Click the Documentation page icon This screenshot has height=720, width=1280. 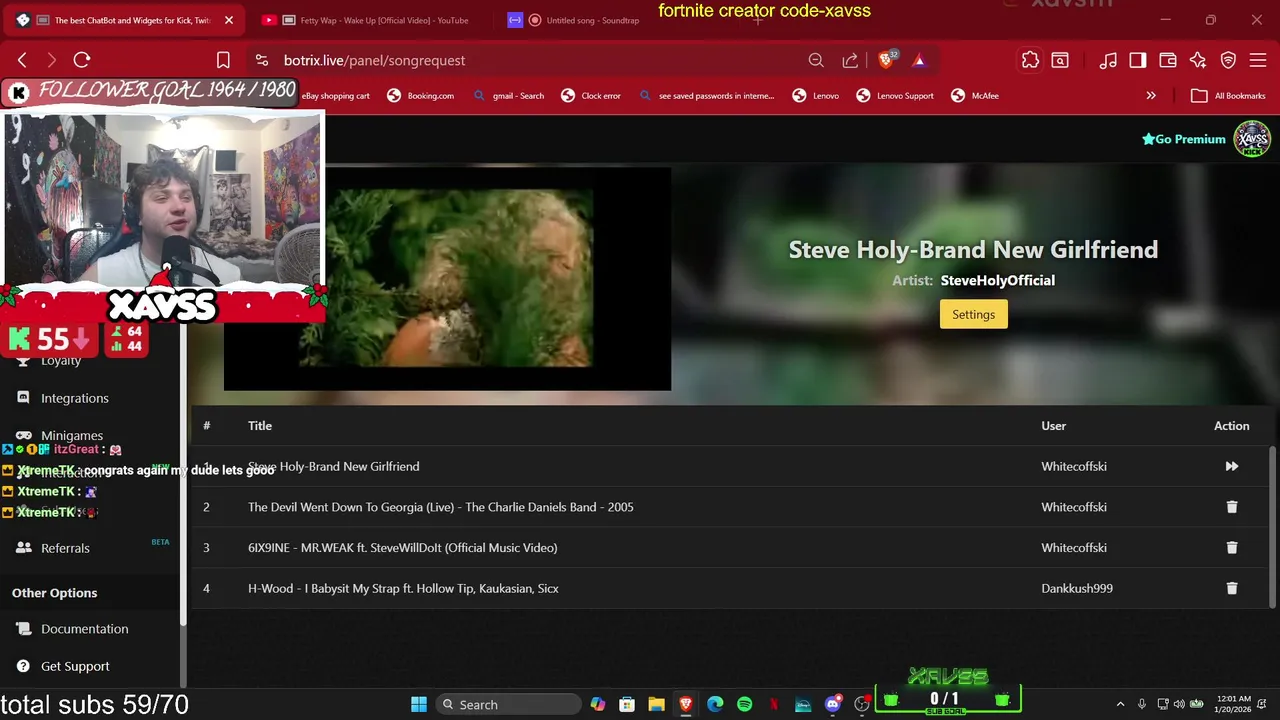click(23, 629)
